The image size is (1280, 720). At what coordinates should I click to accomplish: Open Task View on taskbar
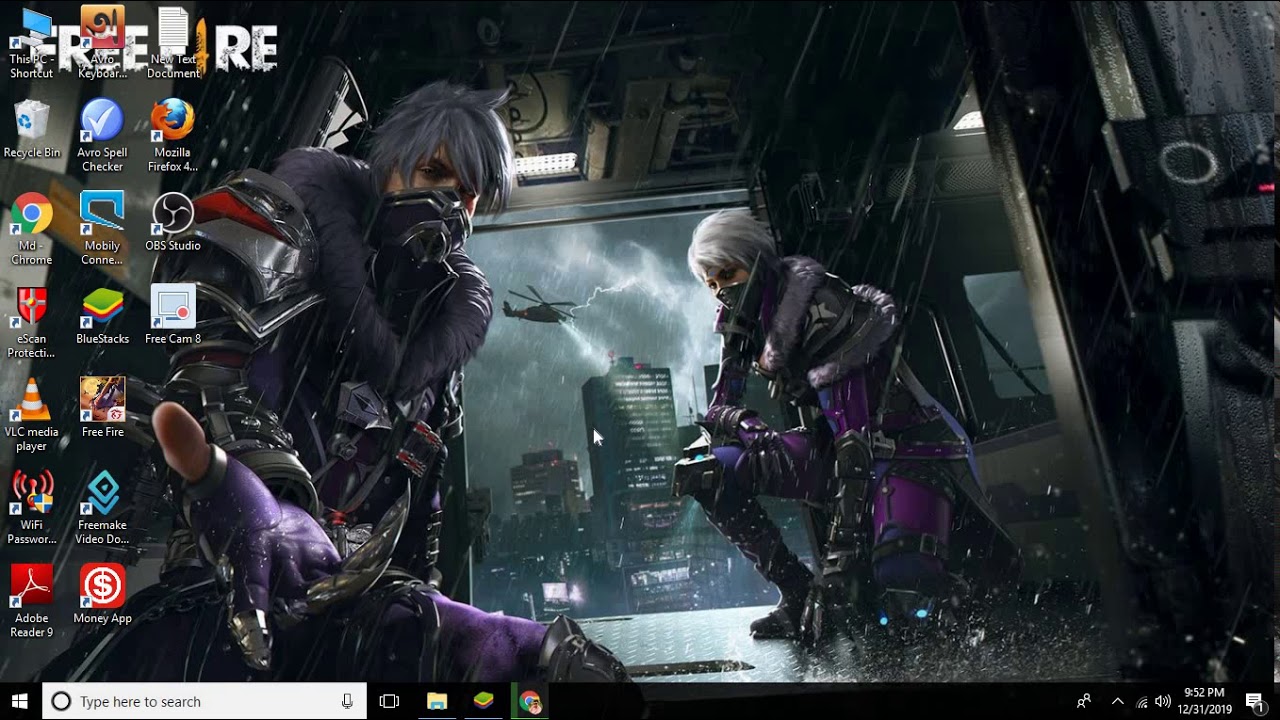click(x=389, y=701)
